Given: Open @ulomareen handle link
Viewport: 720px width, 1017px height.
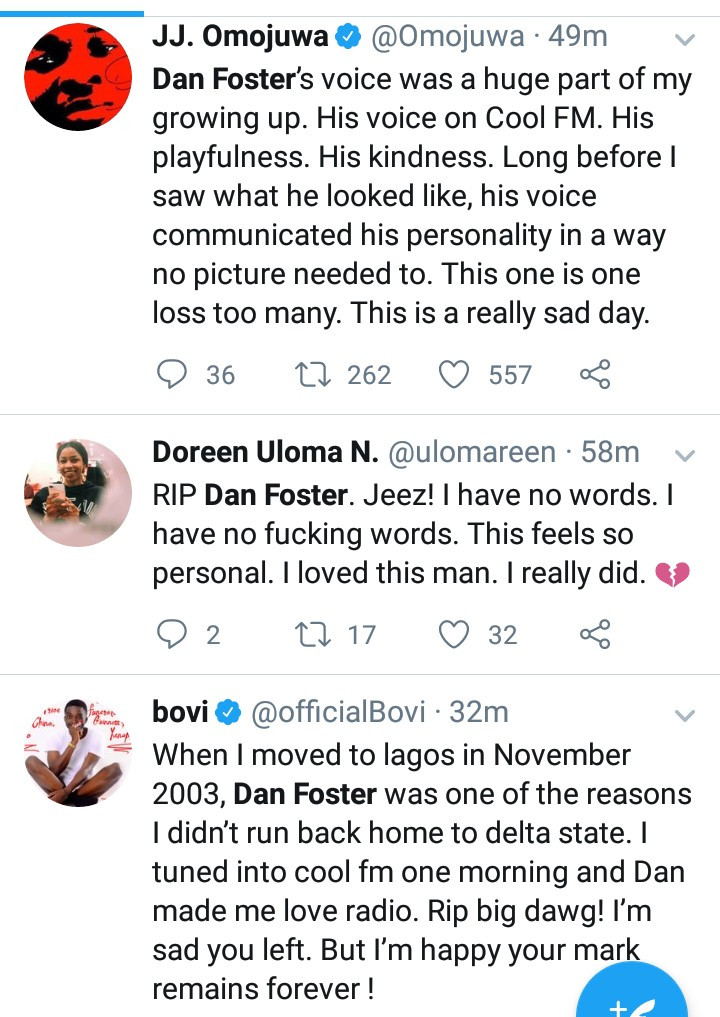Looking at the screenshot, I should click(x=471, y=452).
